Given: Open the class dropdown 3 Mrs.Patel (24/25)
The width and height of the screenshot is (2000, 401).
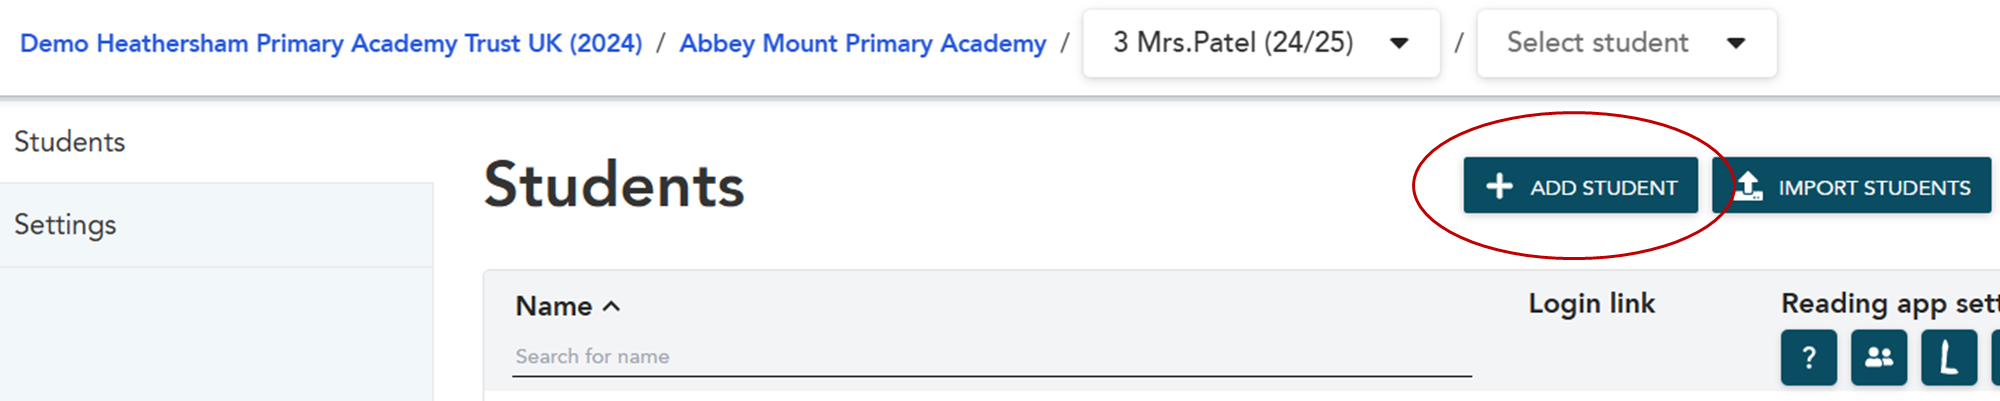Looking at the screenshot, I should 1262,43.
